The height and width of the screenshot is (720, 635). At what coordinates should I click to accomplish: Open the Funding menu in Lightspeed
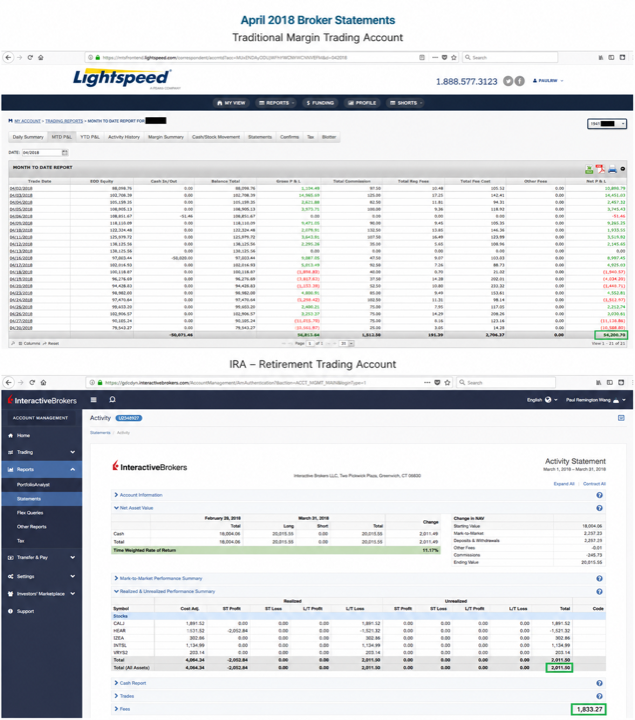pyautogui.click(x=320, y=103)
